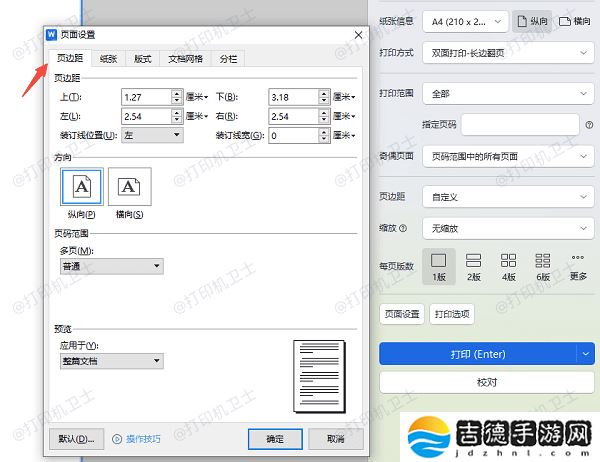
Task: Confirm with the 确定 button
Action: 275,439
